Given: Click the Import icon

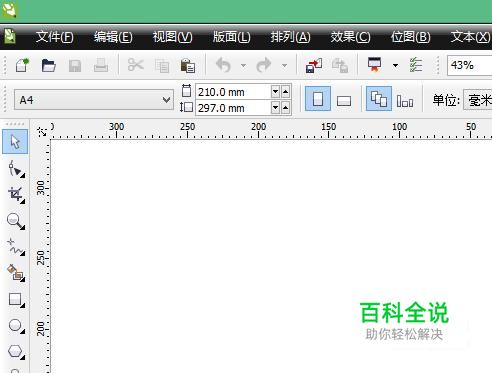Looking at the screenshot, I should [314, 65].
